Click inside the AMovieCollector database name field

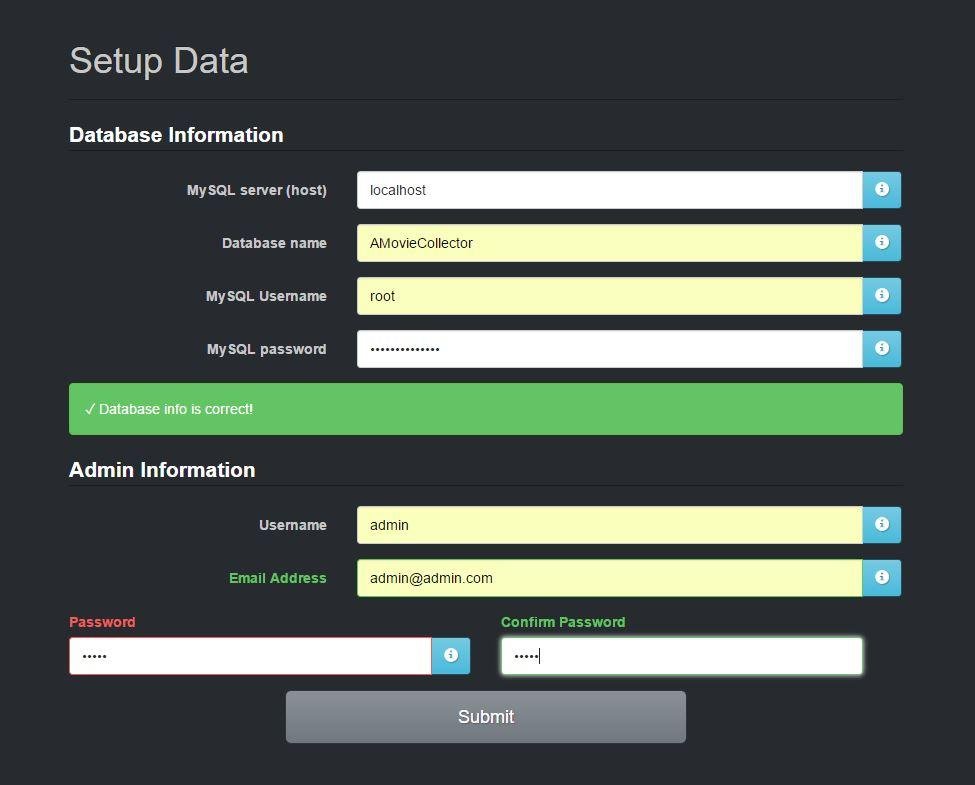(610, 242)
